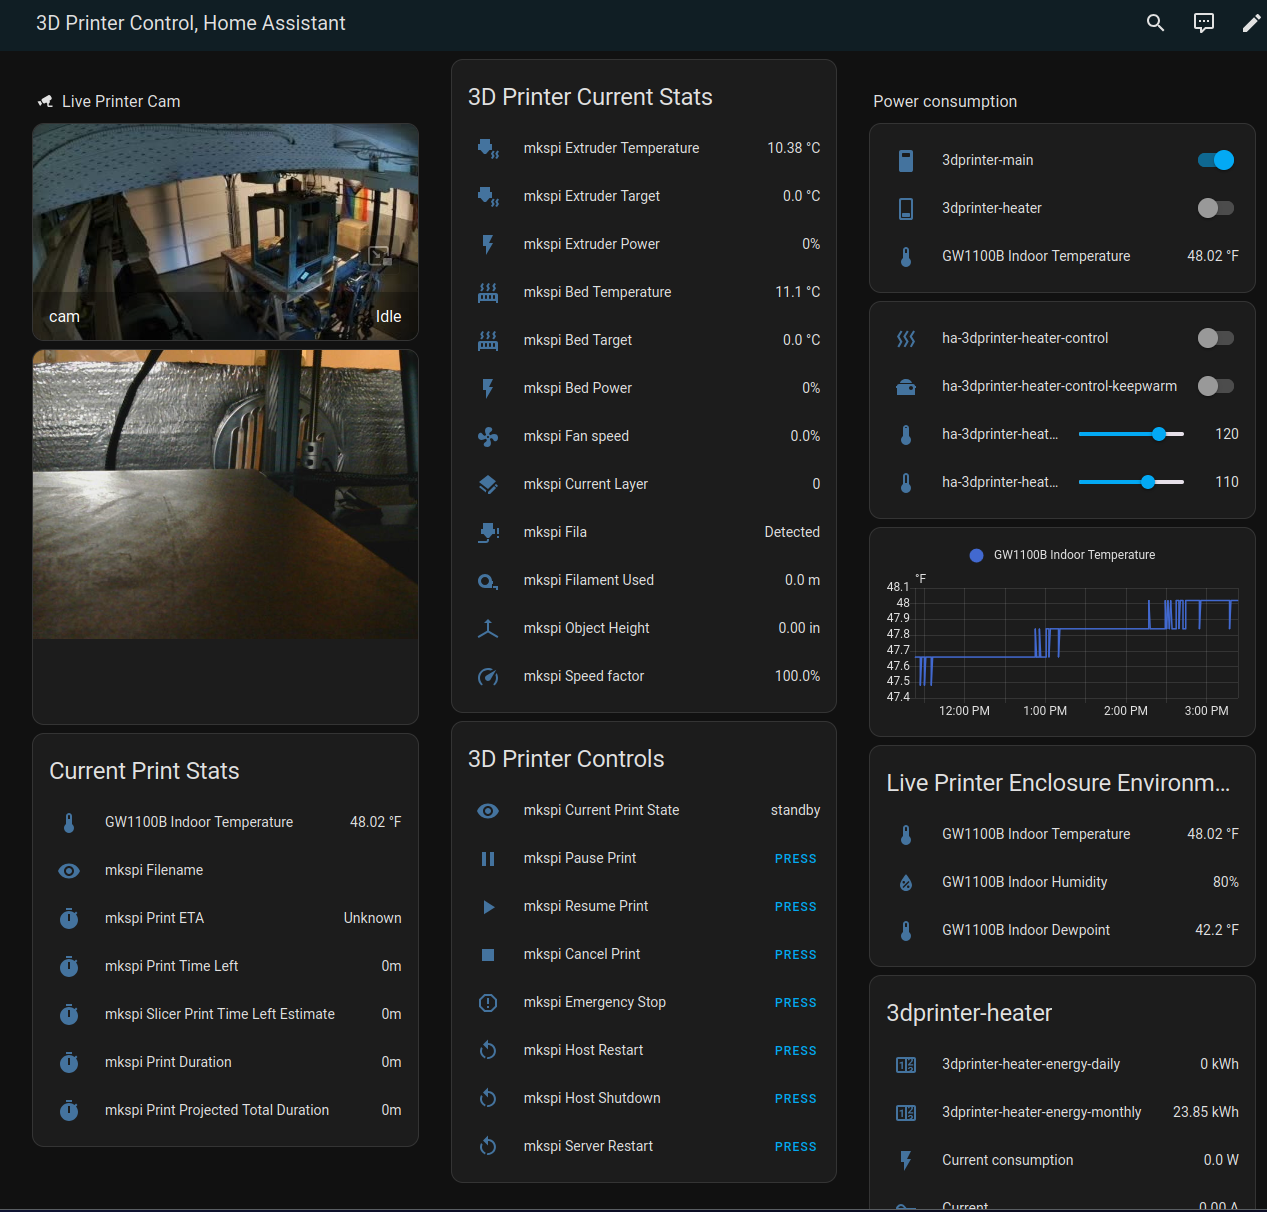Click the alert icon beside mkspi Emergency Stop

tap(488, 1002)
